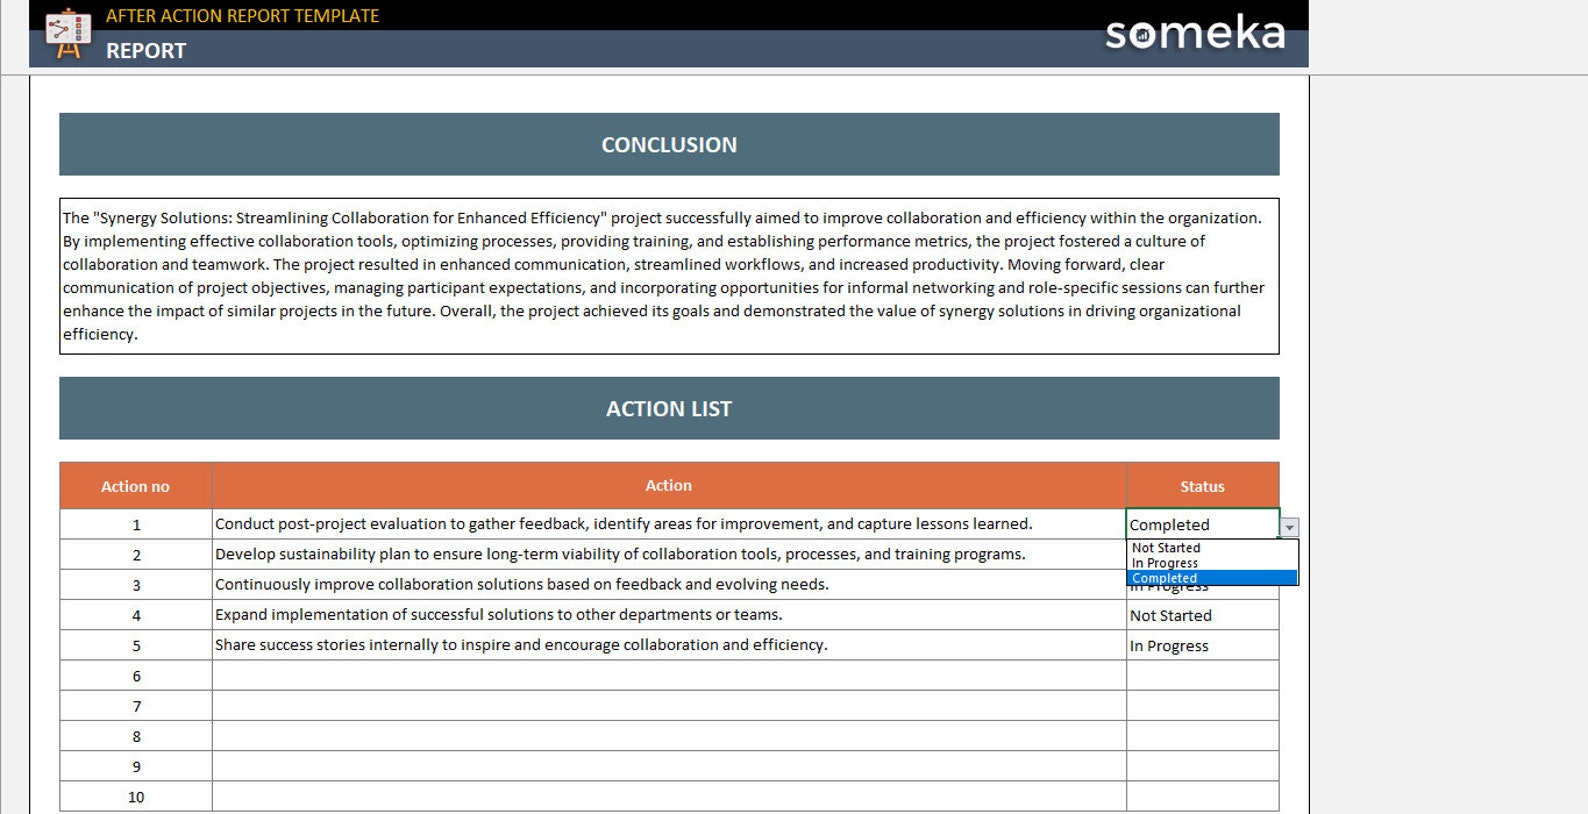This screenshot has width=1588, height=814.
Task: Select action number 1 cell
Action: tap(136, 524)
